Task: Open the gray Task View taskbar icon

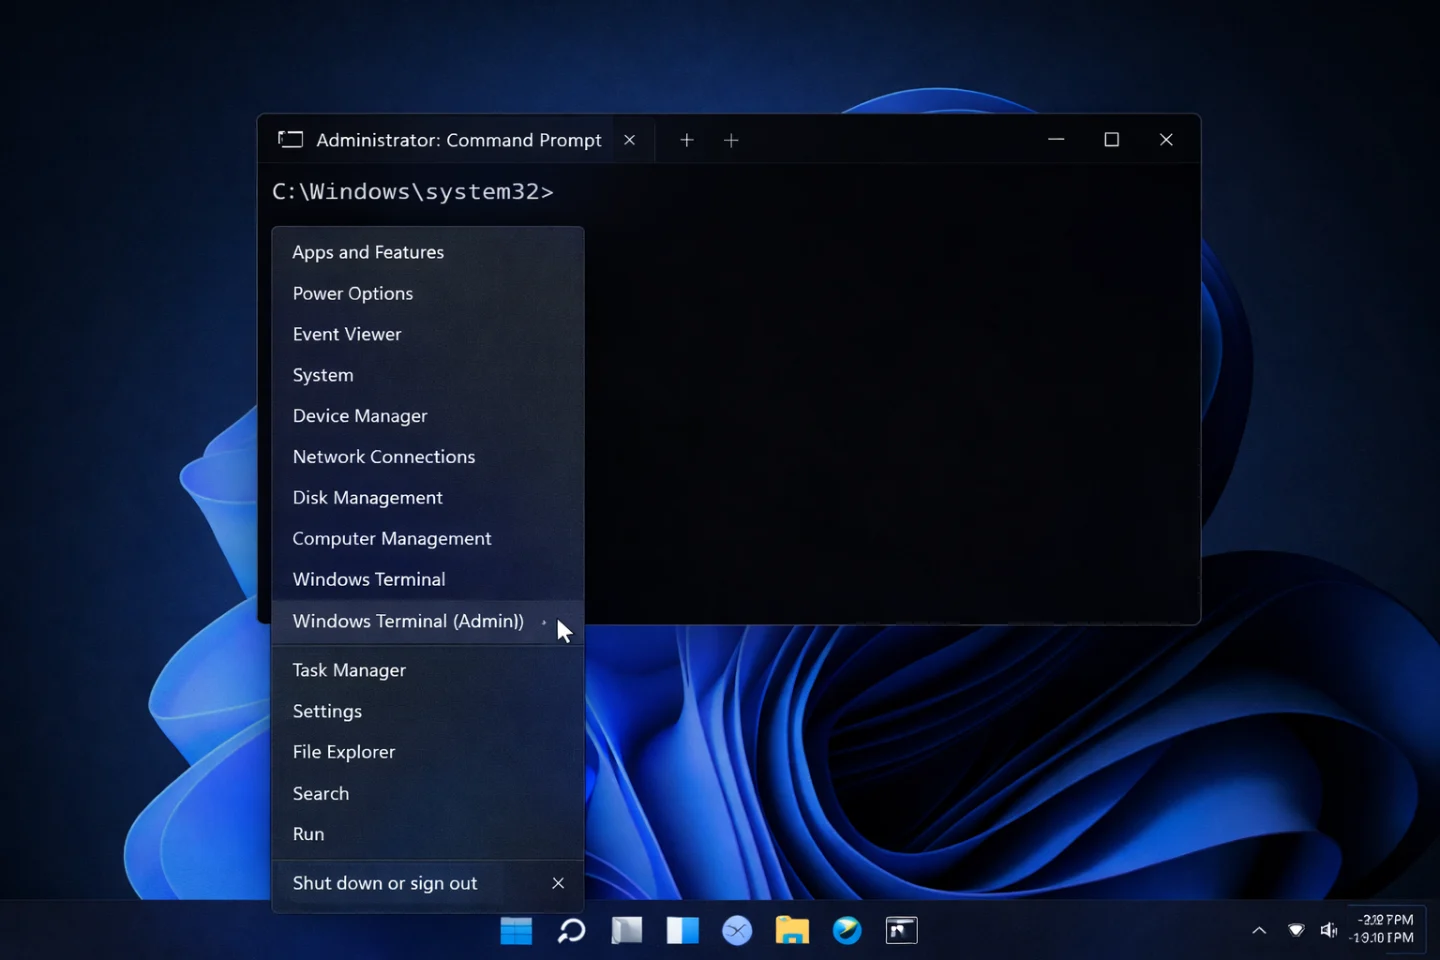Action: 627,931
